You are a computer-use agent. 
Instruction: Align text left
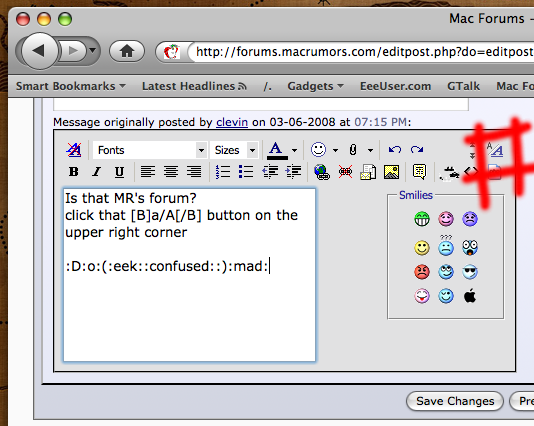pos(148,172)
